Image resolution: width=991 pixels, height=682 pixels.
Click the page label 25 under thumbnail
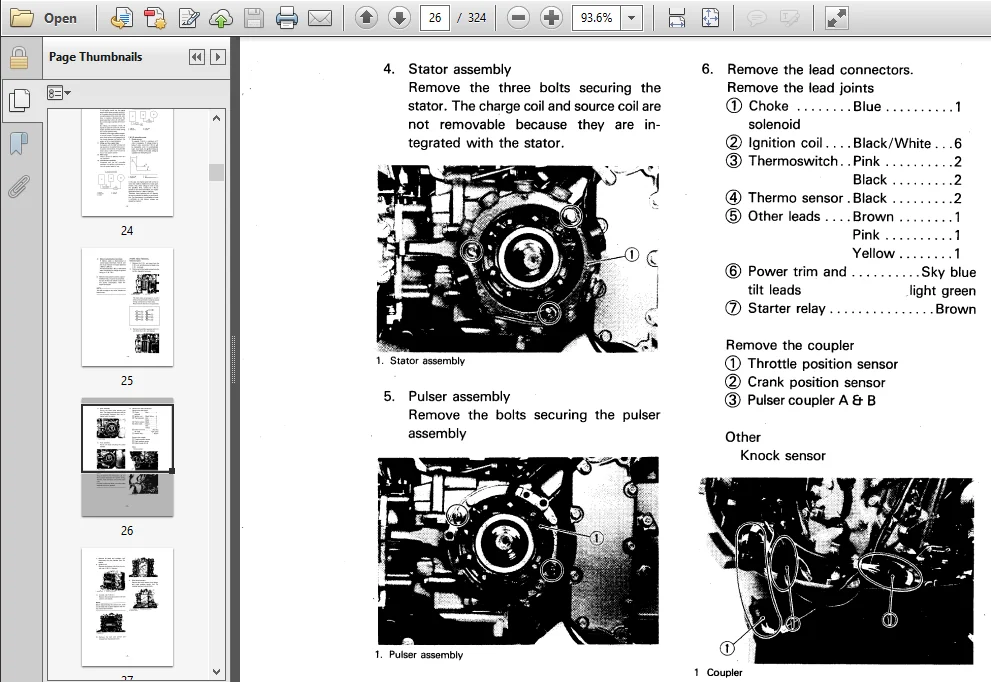[127, 381]
